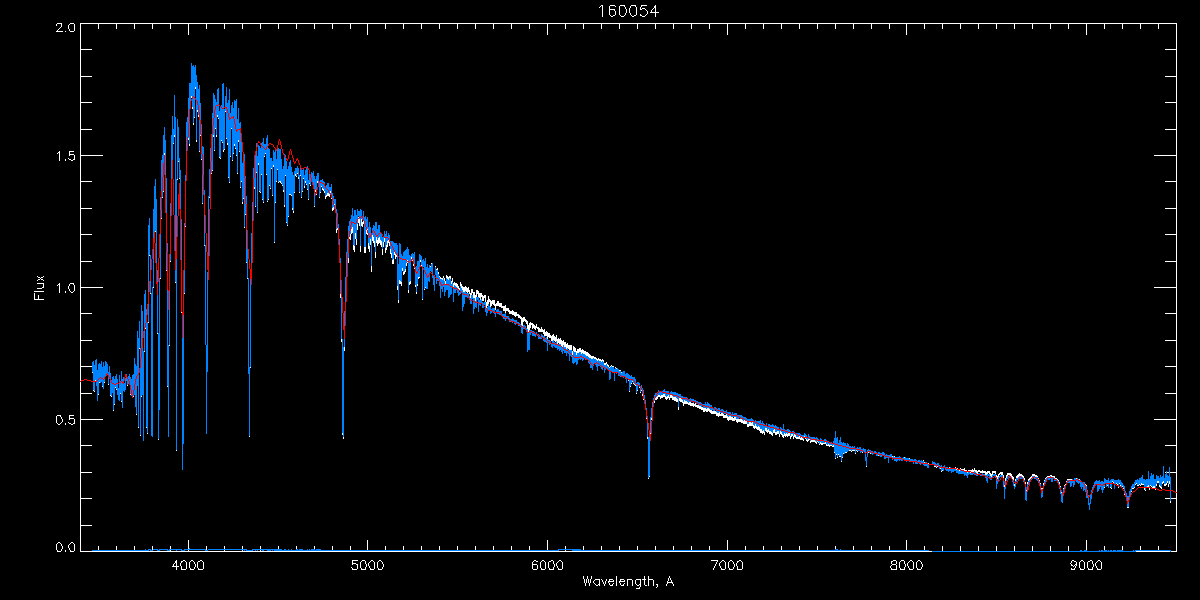Select the Flux y-axis label
This screenshot has height=600, width=1200.
tap(39, 288)
